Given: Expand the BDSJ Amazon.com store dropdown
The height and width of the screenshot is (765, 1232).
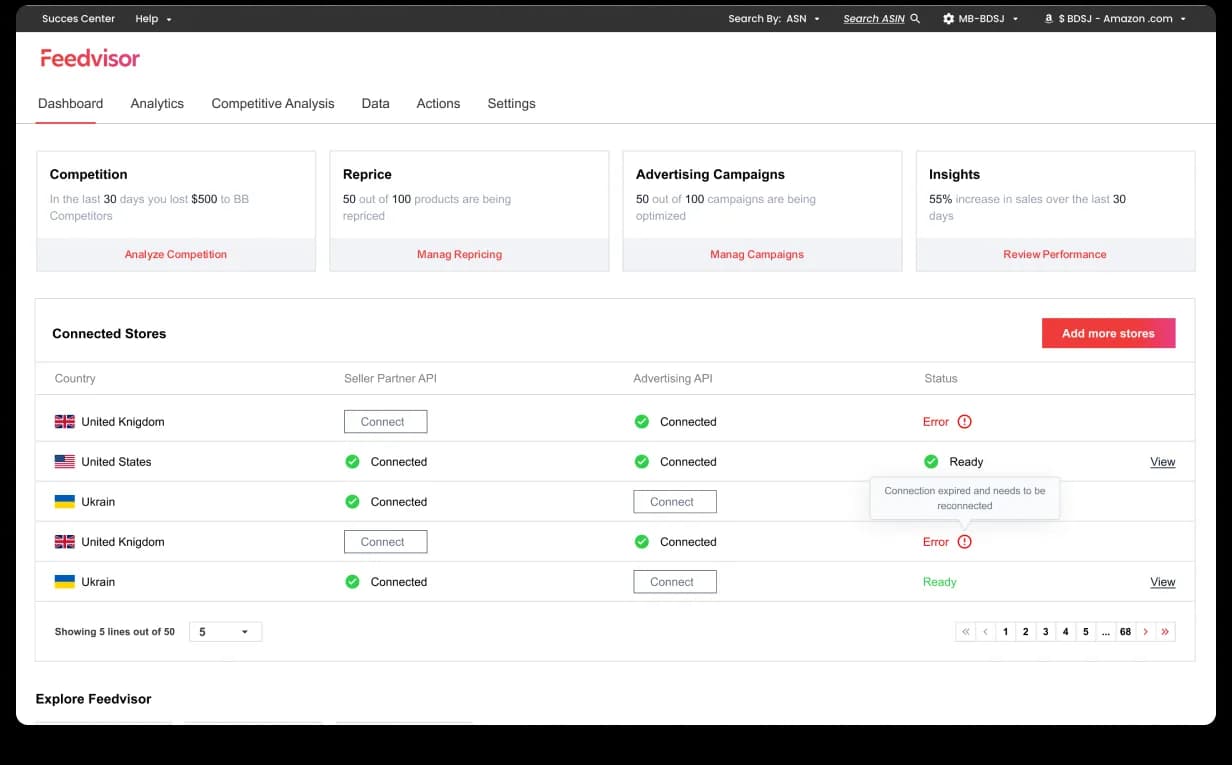Looking at the screenshot, I should 1115,18.
